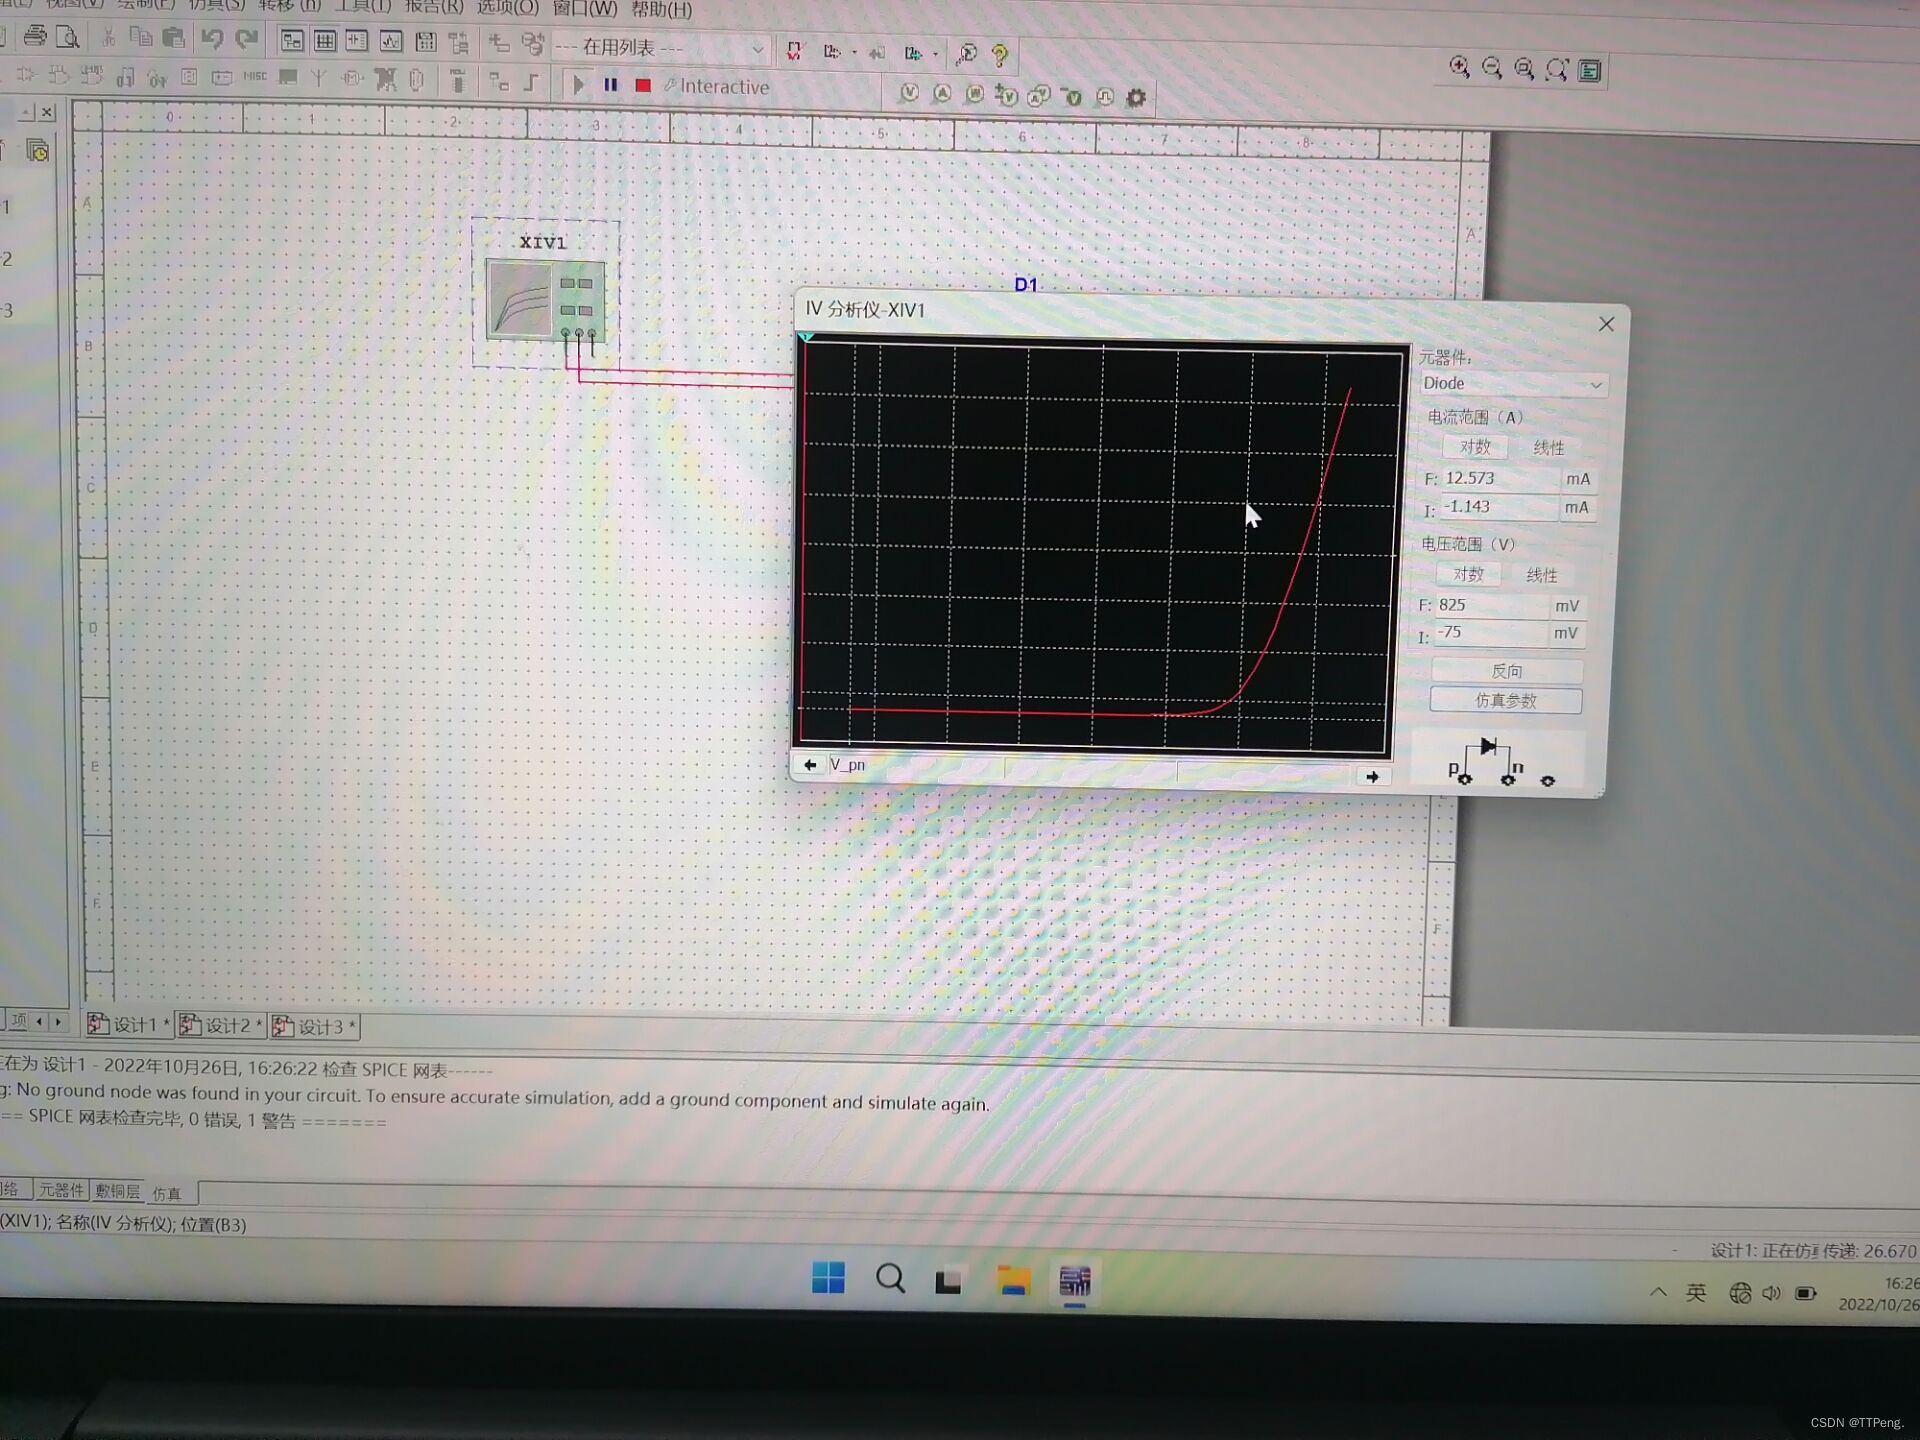1920x1440 pixels.
Task: Click the Cut scissors icon
Action: click(109, 38)
